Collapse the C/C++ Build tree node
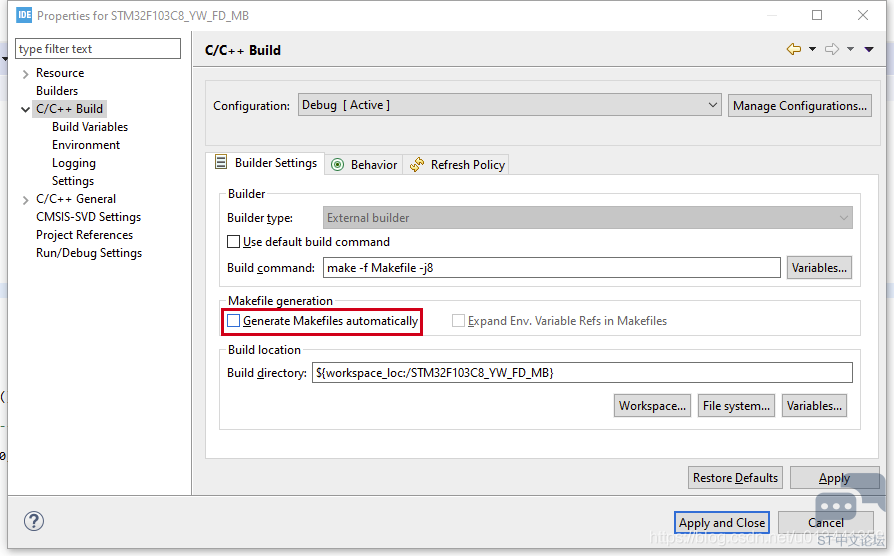Viewport: 894px width, 556px height. coord(25,109)
